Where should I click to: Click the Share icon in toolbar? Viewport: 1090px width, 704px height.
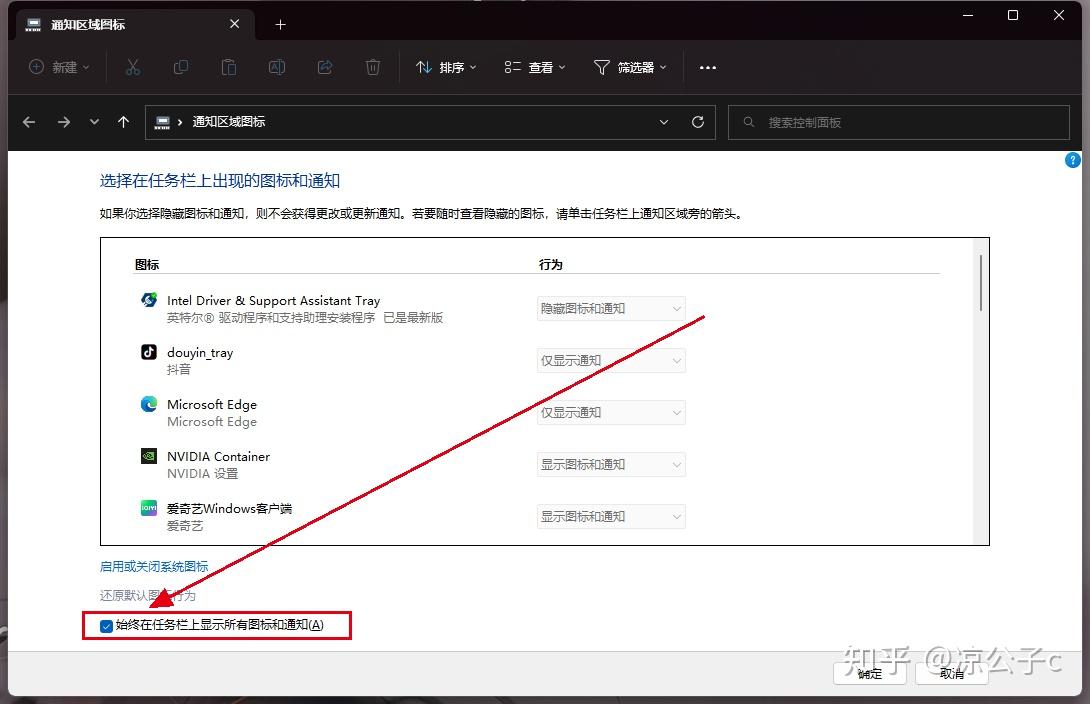tap(325, 67)
